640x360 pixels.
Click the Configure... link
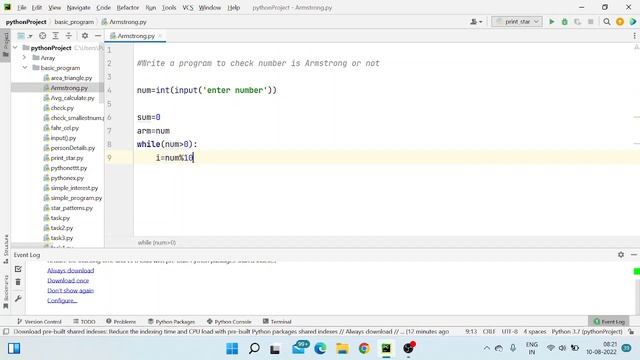(62, 300)
